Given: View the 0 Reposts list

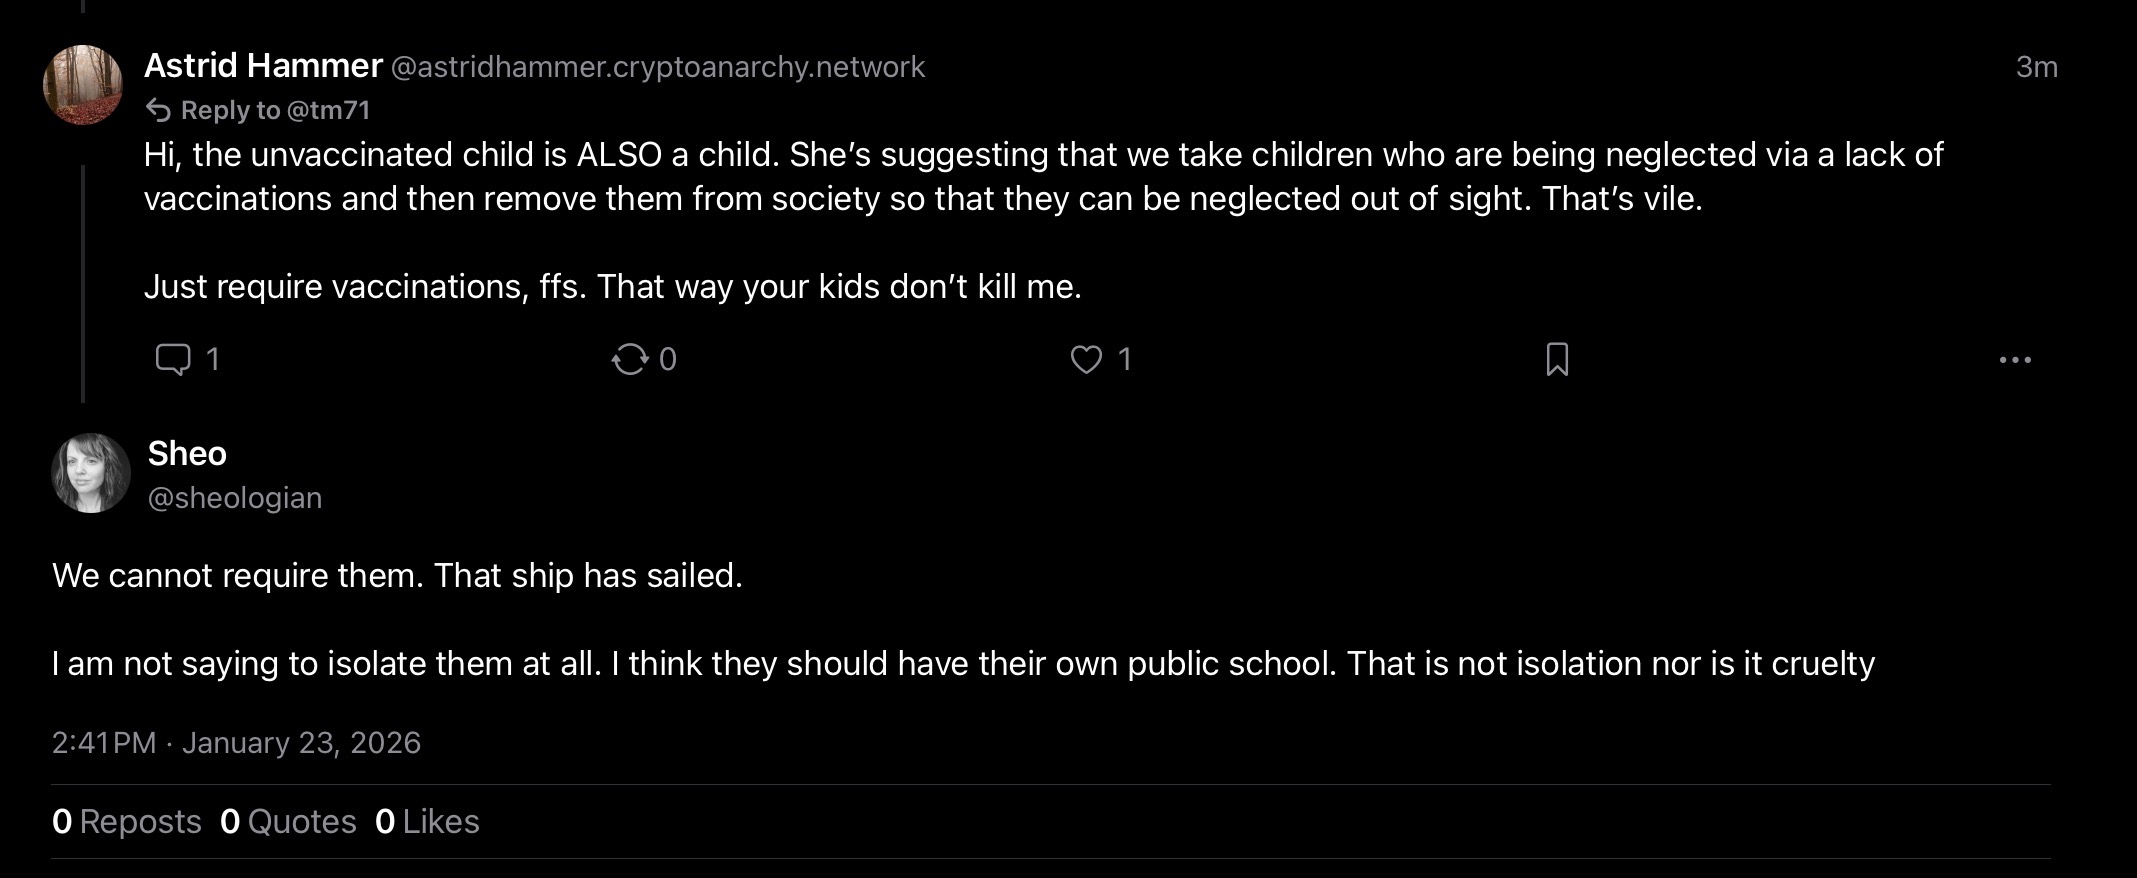Looking at the screenshot, I should pos(127,822).
